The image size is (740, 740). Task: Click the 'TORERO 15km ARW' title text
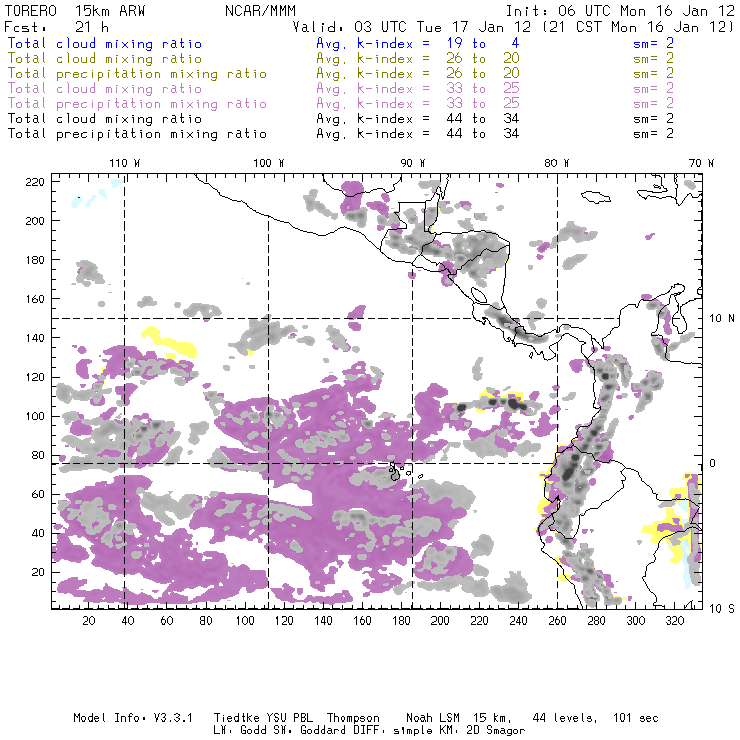75,11
